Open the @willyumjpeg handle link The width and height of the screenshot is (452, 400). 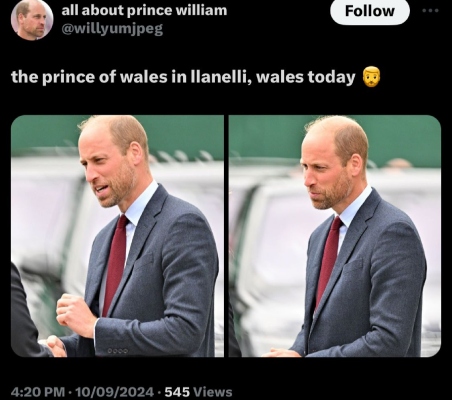click(x=112, y=29)
